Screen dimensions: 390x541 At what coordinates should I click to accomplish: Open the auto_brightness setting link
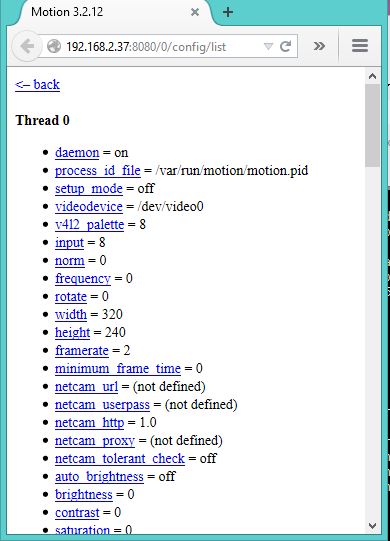point(99,476)
